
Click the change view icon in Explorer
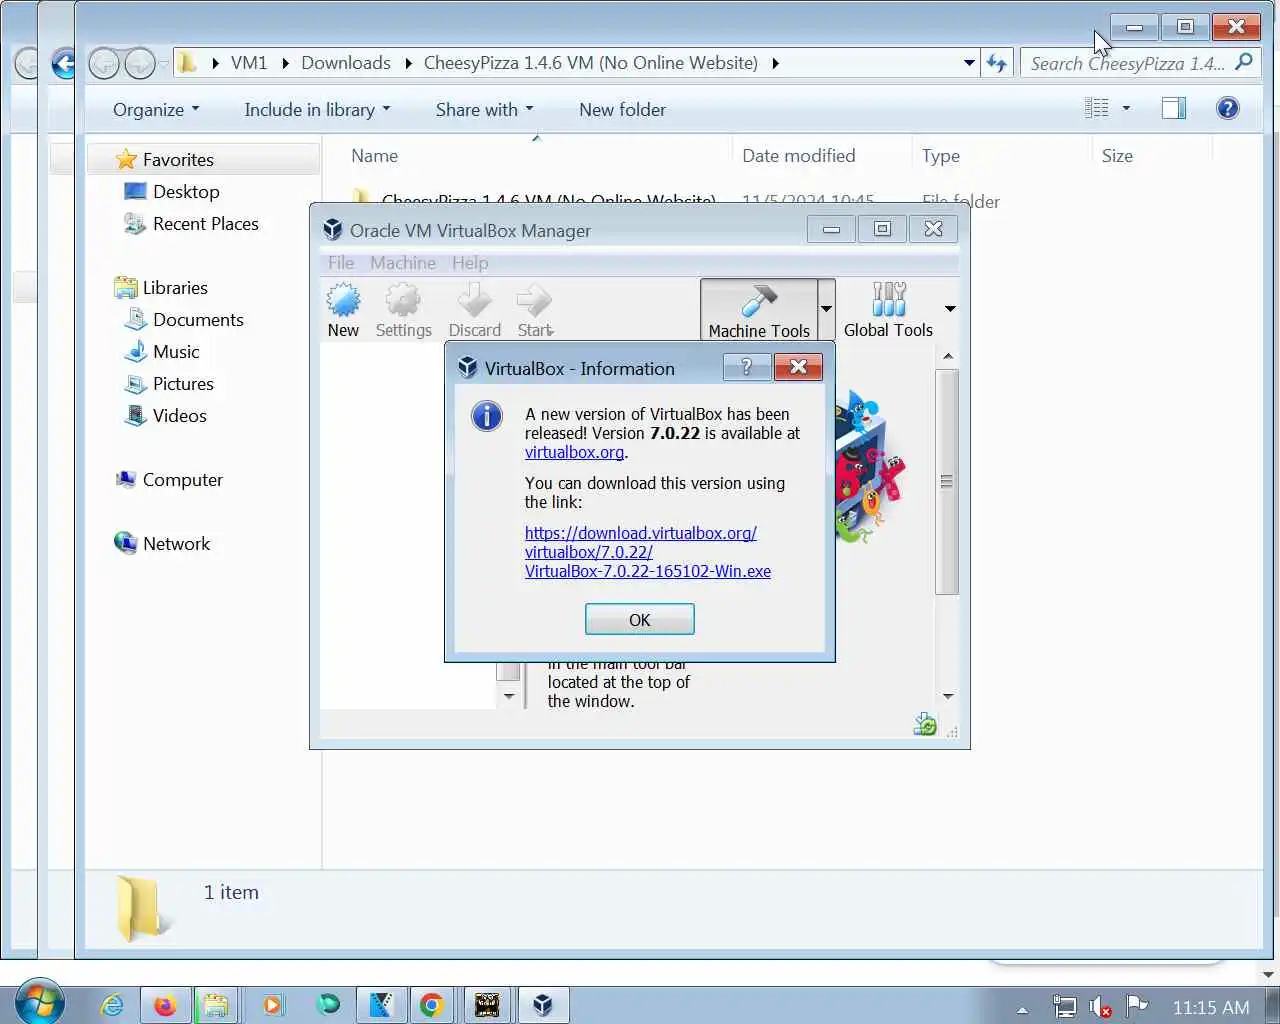click(1097, 108)
